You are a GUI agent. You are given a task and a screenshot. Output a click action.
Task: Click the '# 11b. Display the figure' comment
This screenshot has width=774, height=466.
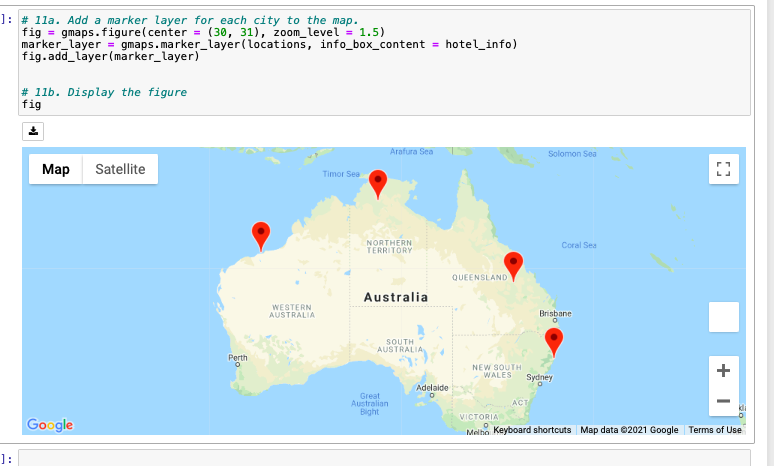104,92
